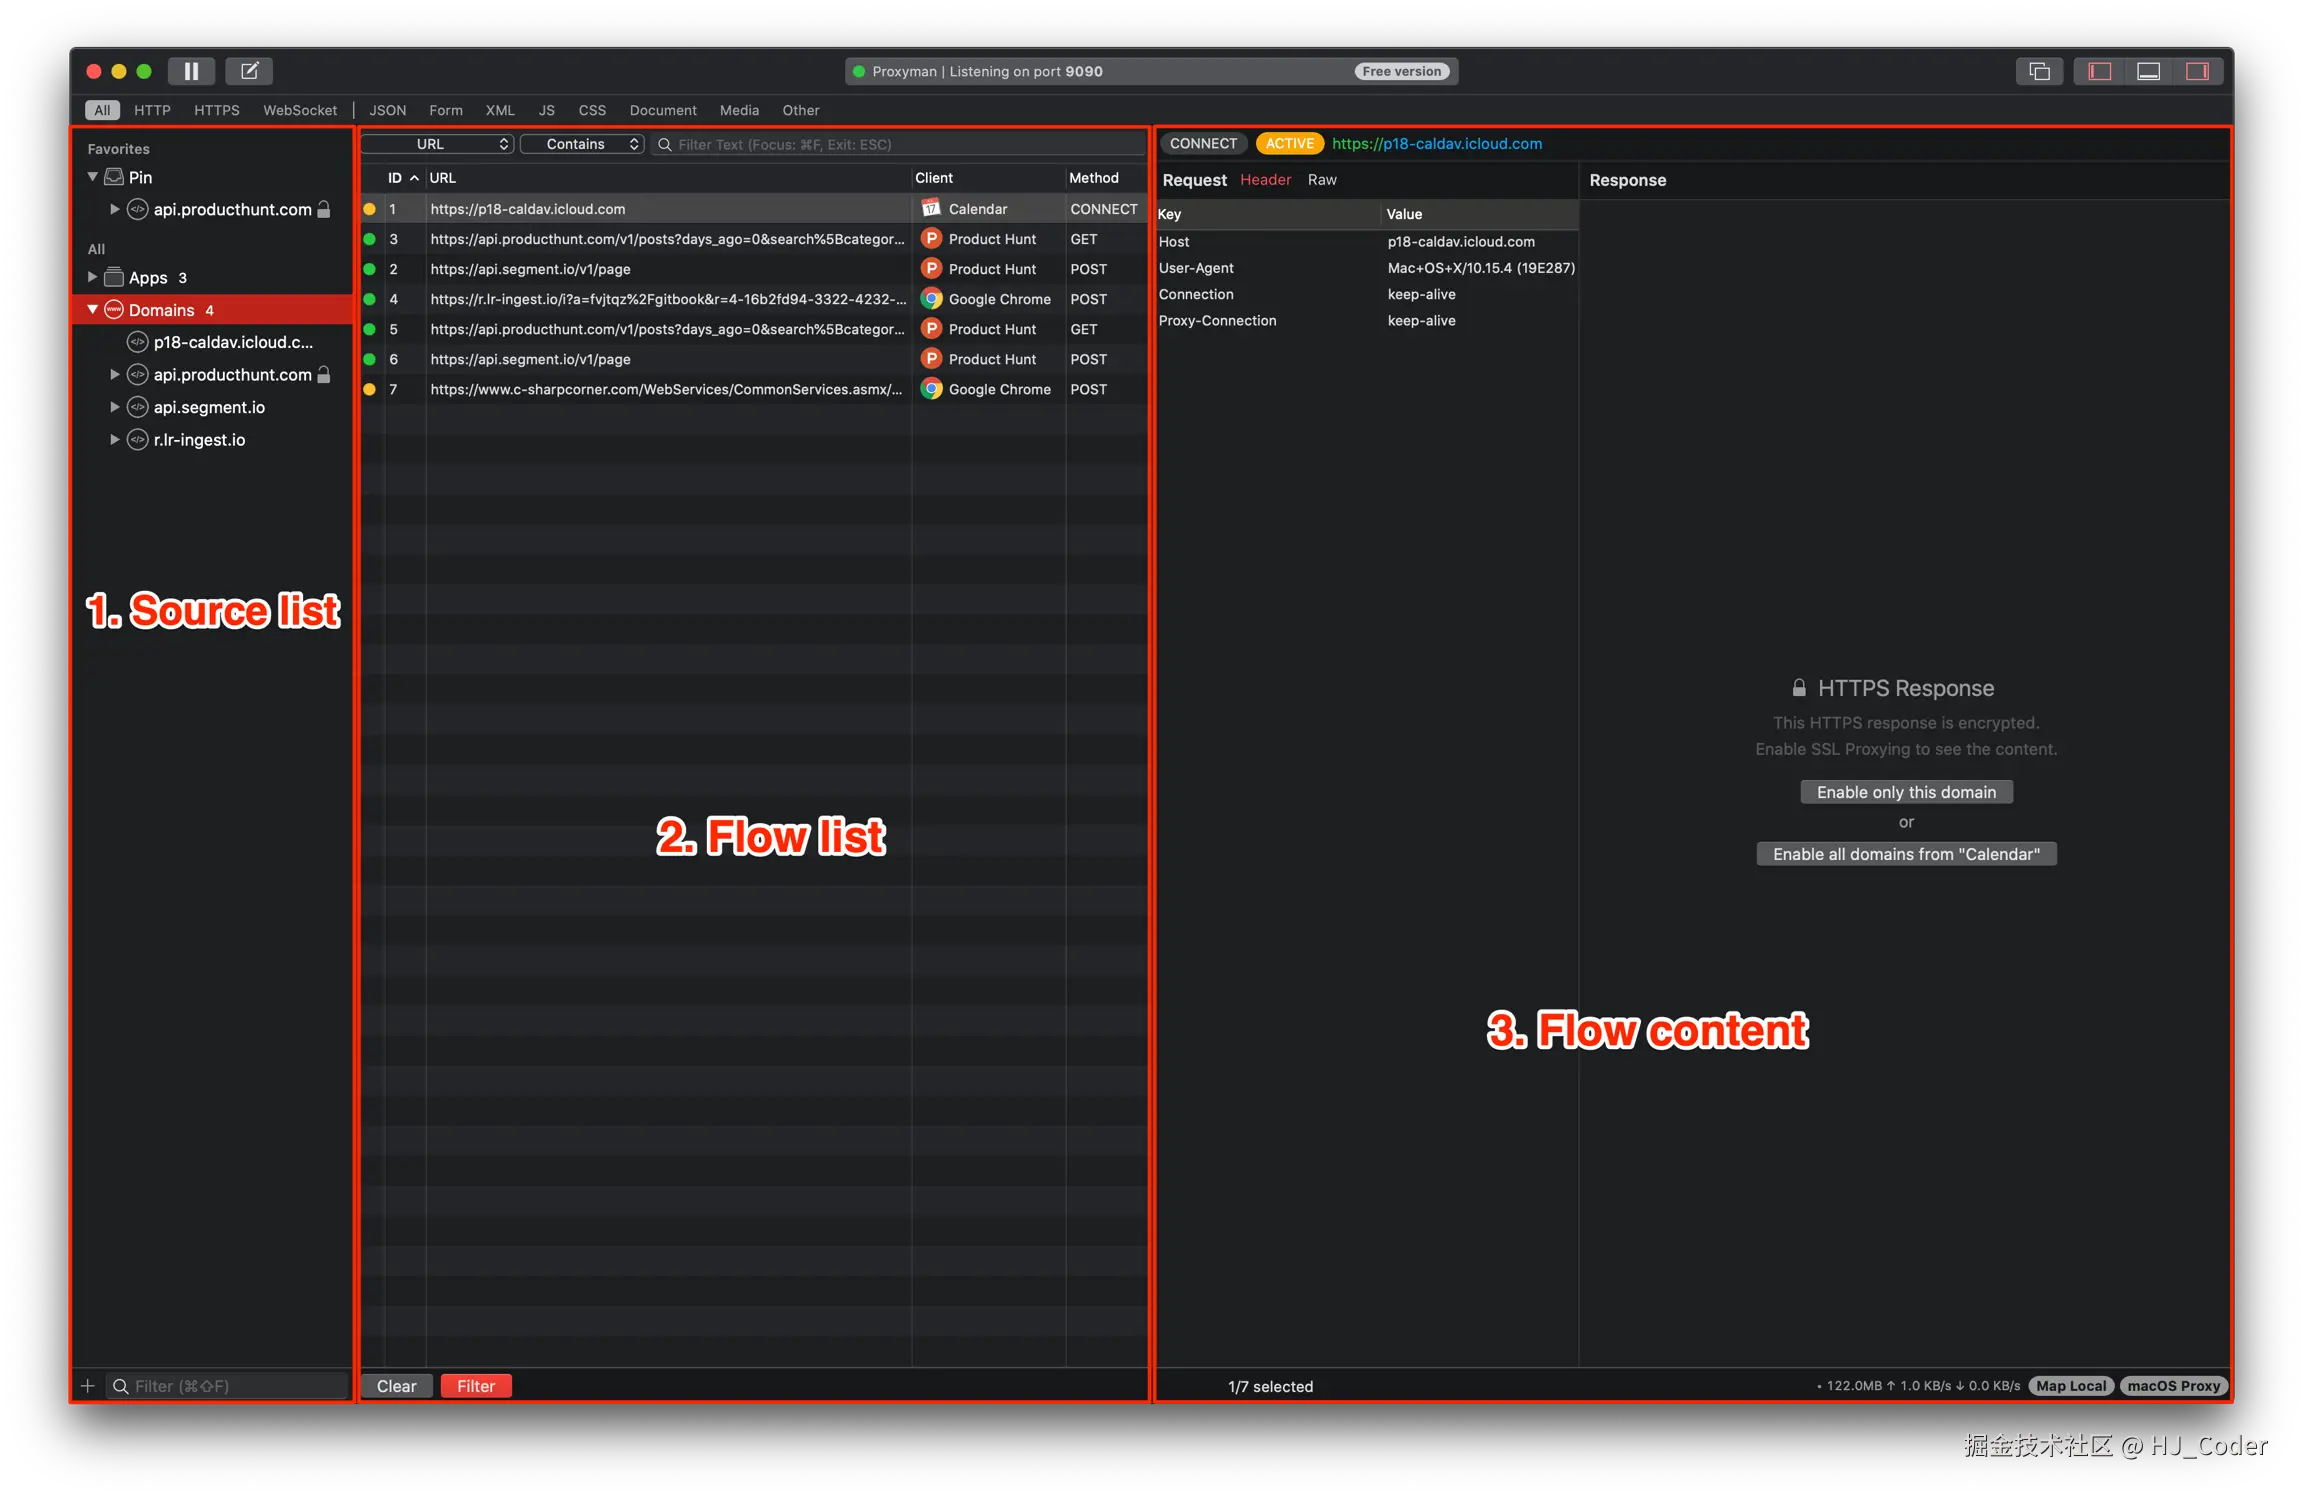Toggle the right panel layout icon

tap(2197, 71)
